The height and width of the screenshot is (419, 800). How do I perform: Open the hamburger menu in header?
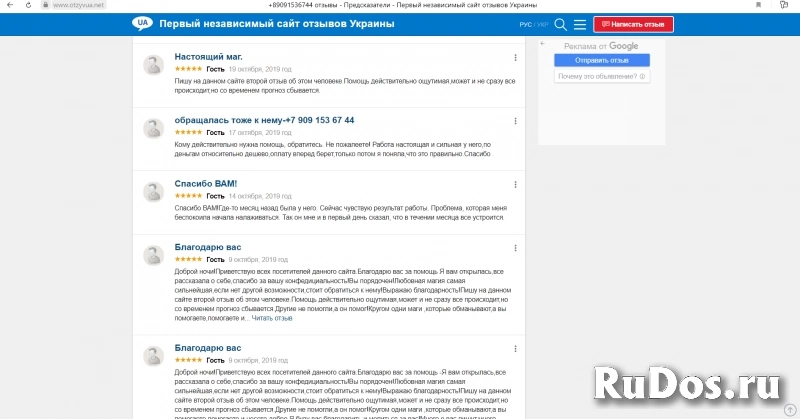[x=579, y=24]
